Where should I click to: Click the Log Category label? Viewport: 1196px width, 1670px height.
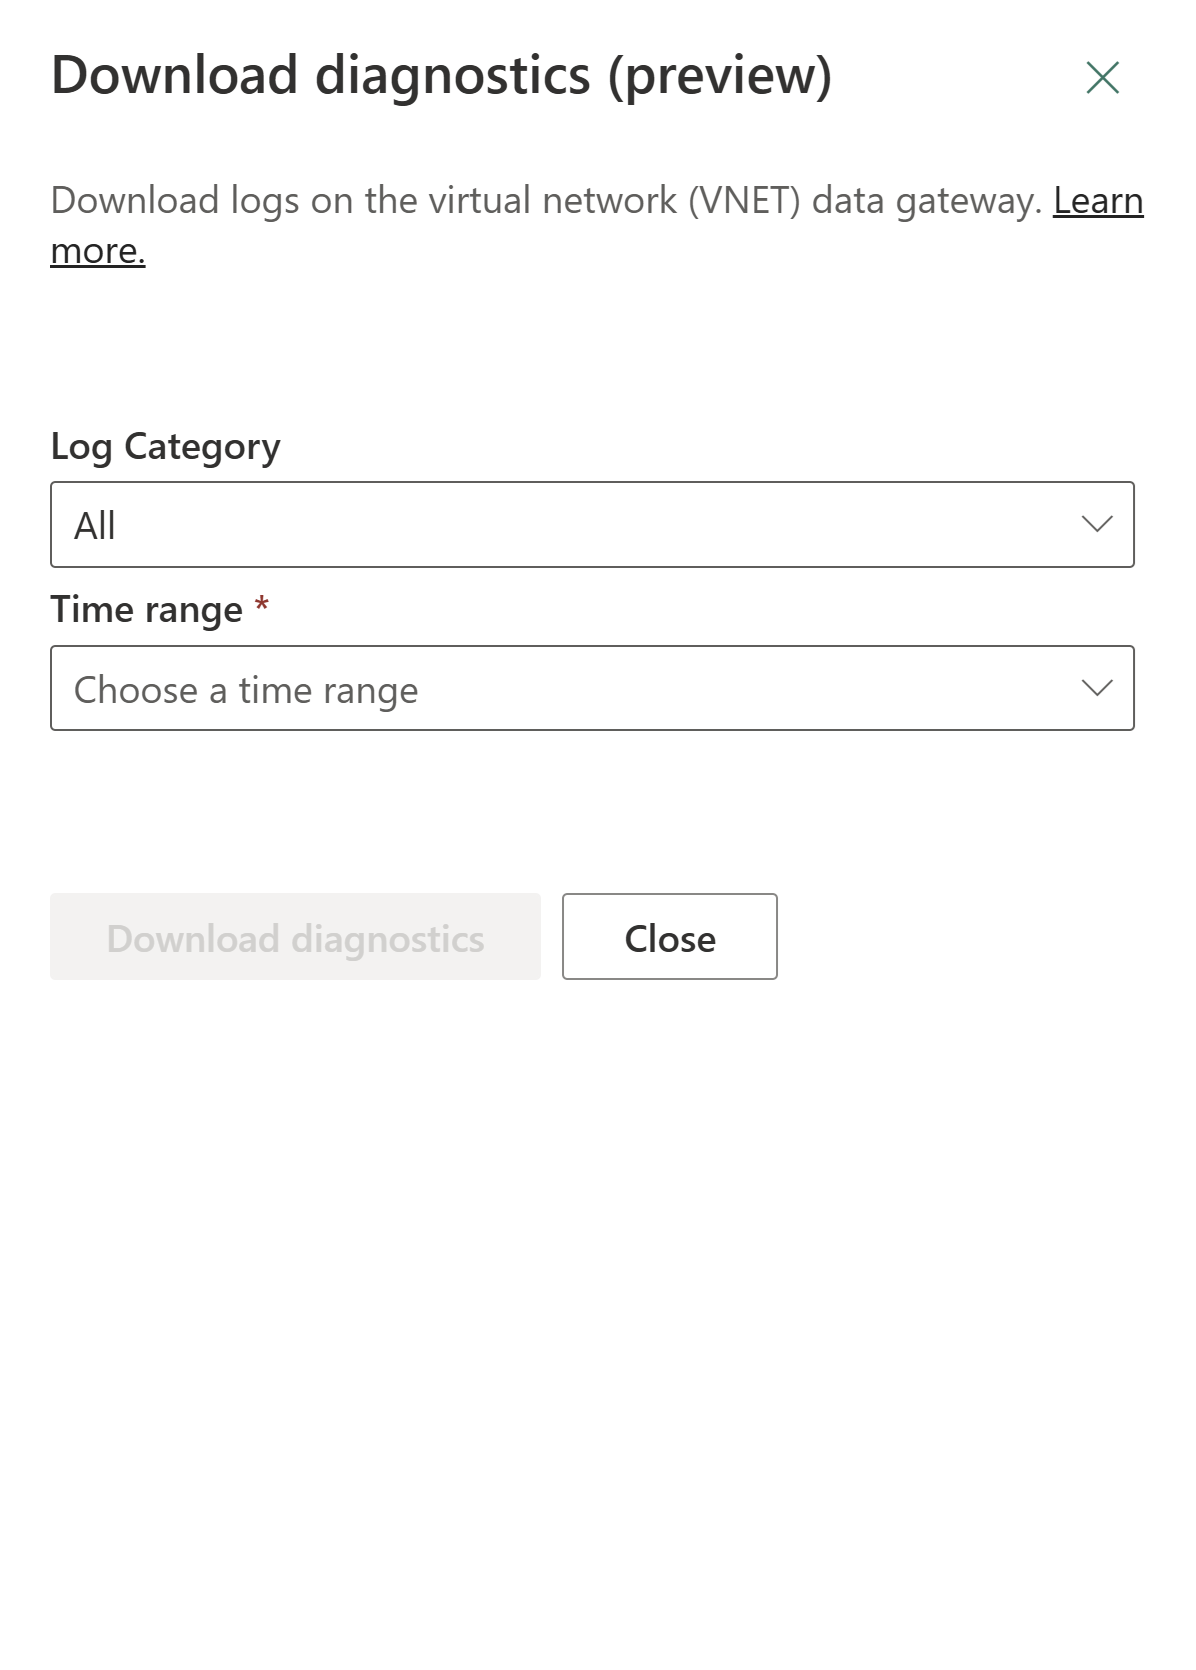coord(166,446)
